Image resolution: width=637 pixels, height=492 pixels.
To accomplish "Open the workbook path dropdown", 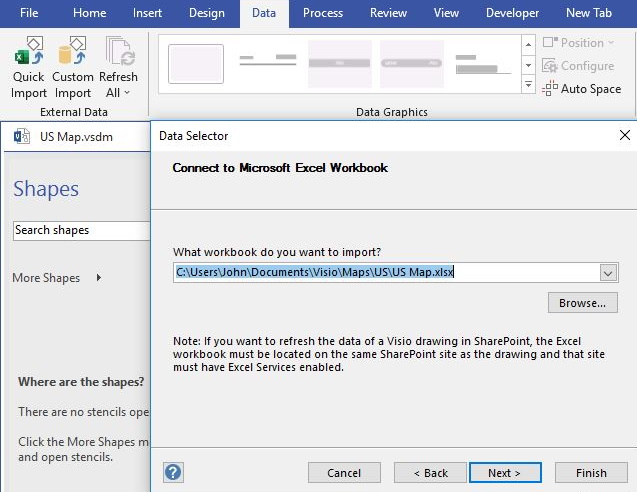I will tap(608, 272).
